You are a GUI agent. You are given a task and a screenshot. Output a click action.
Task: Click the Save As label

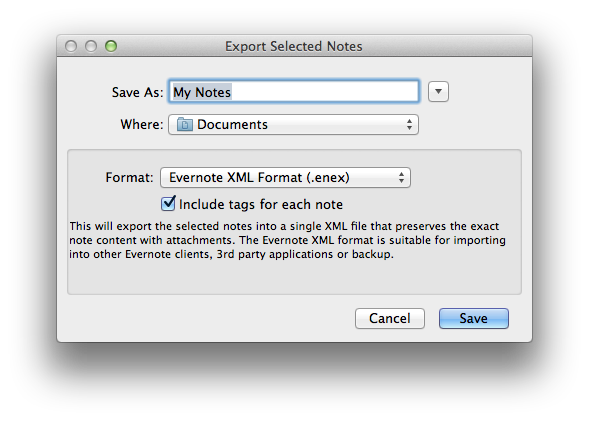(137, 92)
